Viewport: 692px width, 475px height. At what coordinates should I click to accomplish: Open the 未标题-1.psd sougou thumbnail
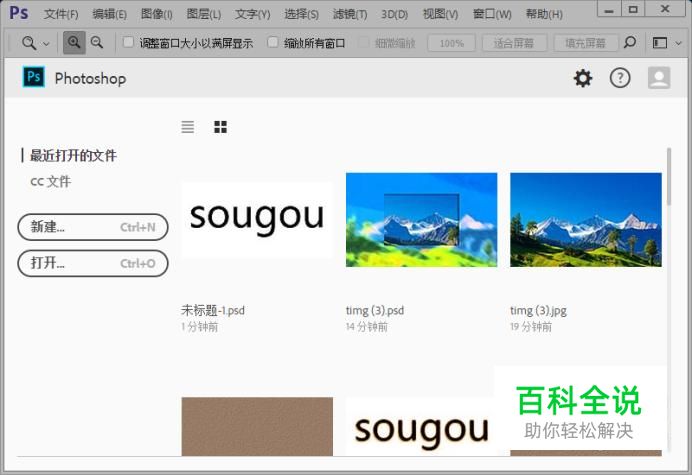click(257, 219)
